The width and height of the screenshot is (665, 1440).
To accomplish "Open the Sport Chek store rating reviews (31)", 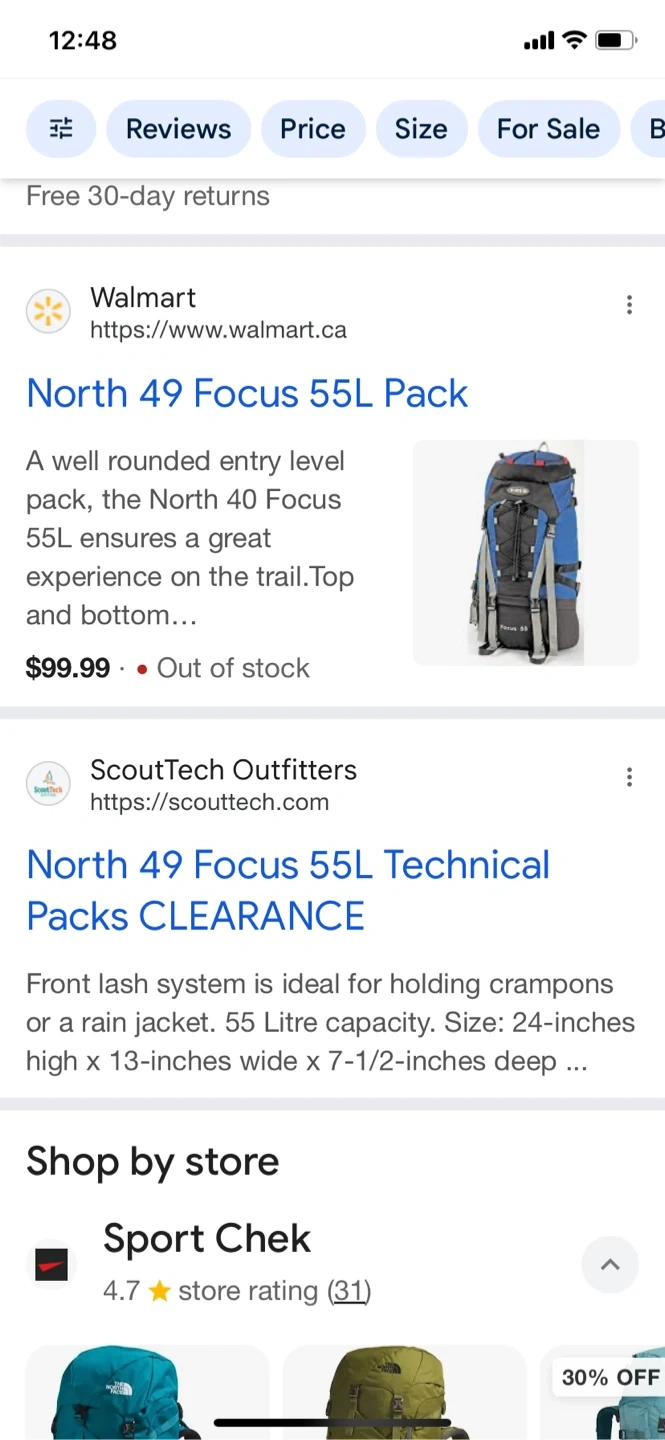I will (349, 1291).
